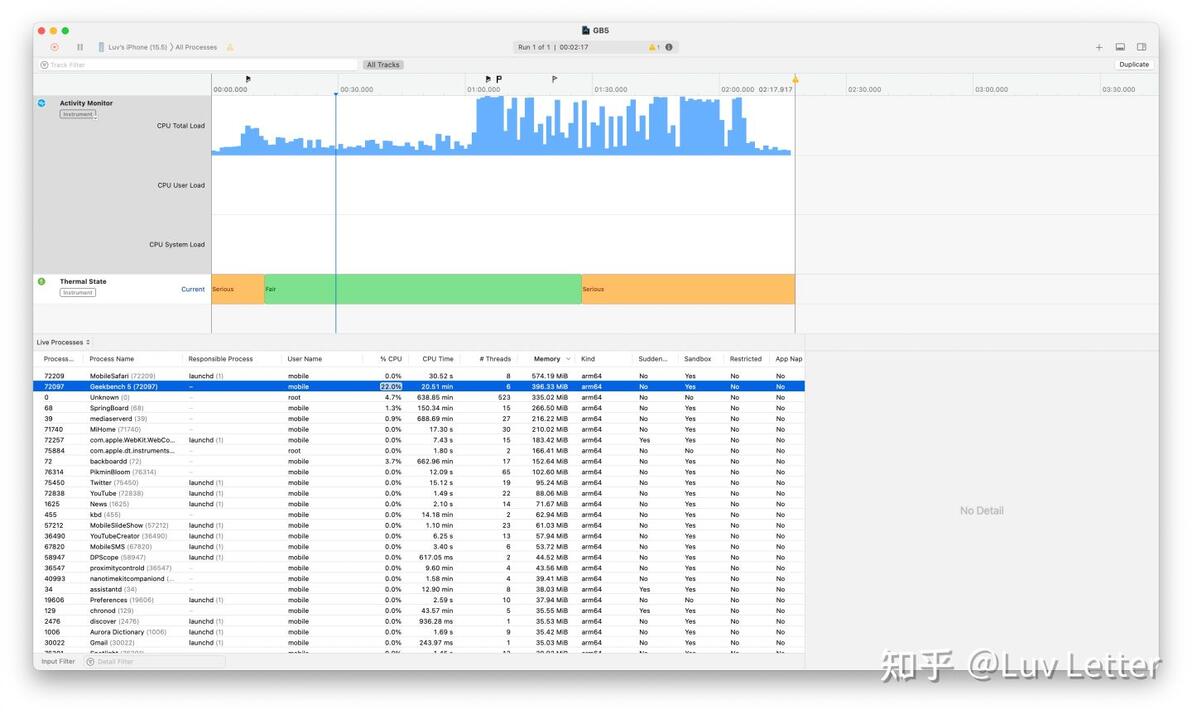This screenshot has height=714, width=1192.
Task: Select the Geekbench 5 (72097) row
Action: pyautogui.click(x=419, y=386)
